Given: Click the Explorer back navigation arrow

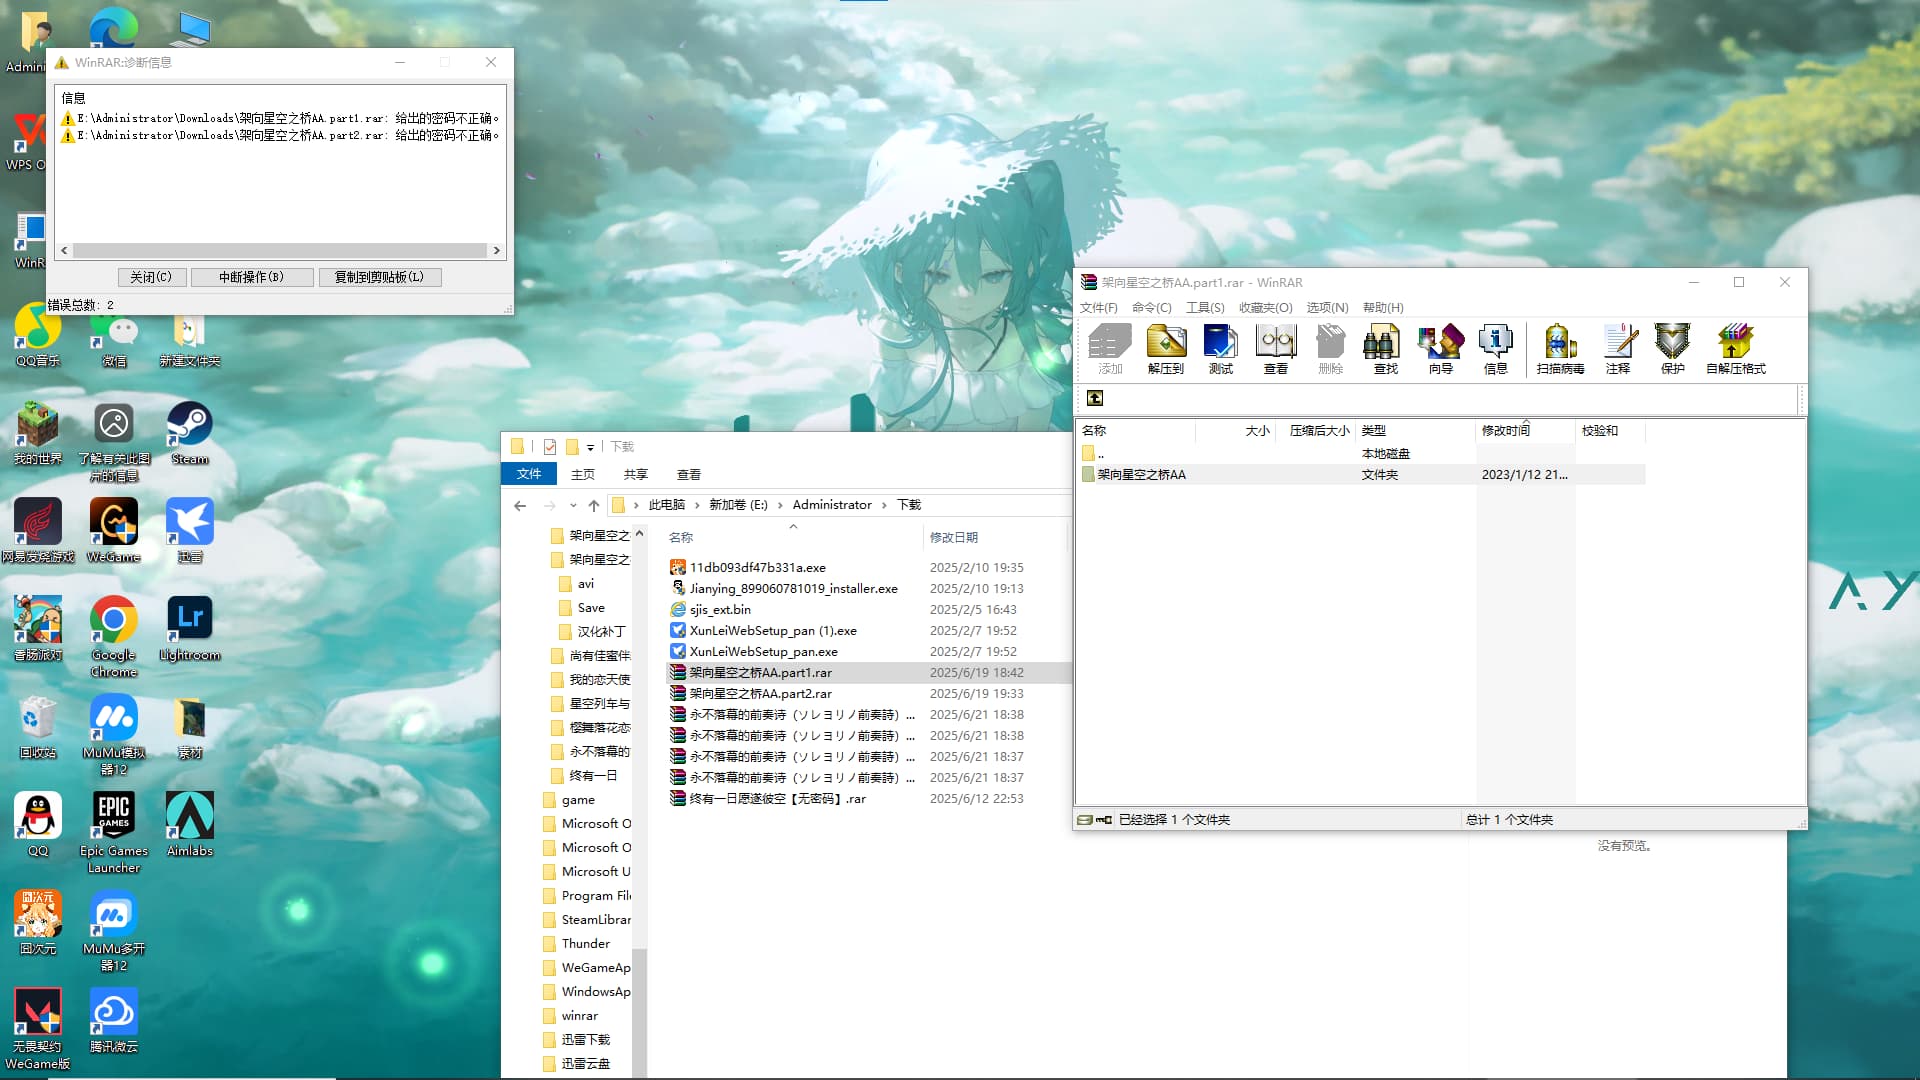Looking at the screenshot, I should click(x=520, y=505).
